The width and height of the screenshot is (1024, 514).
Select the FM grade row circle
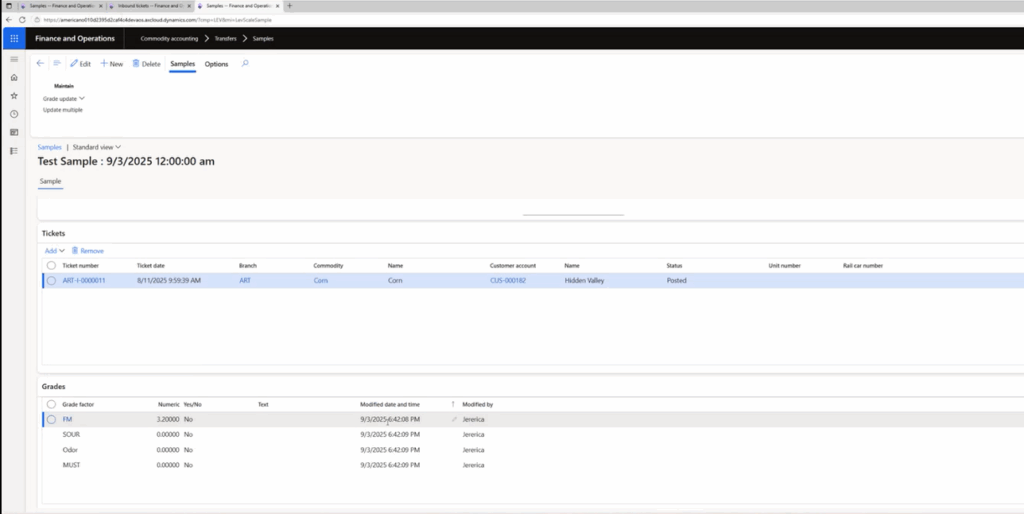point(50,419)
